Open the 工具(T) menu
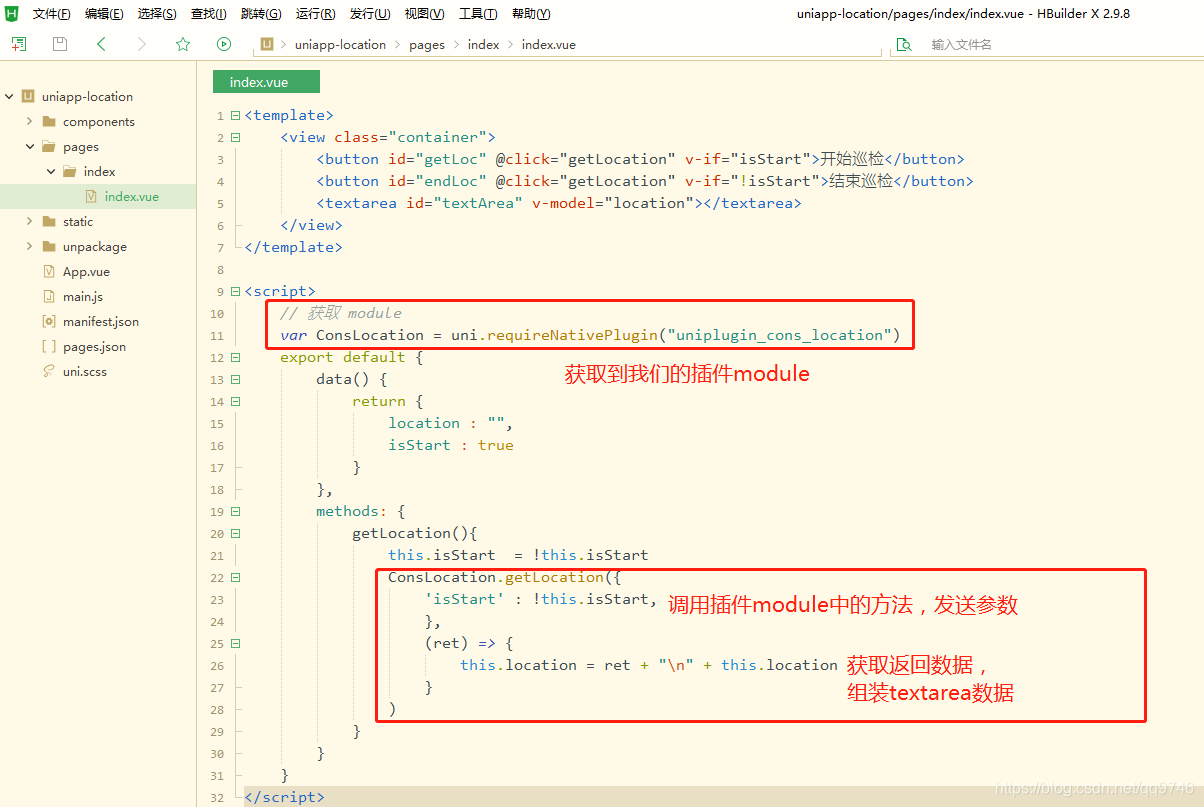 click(478, 14)
